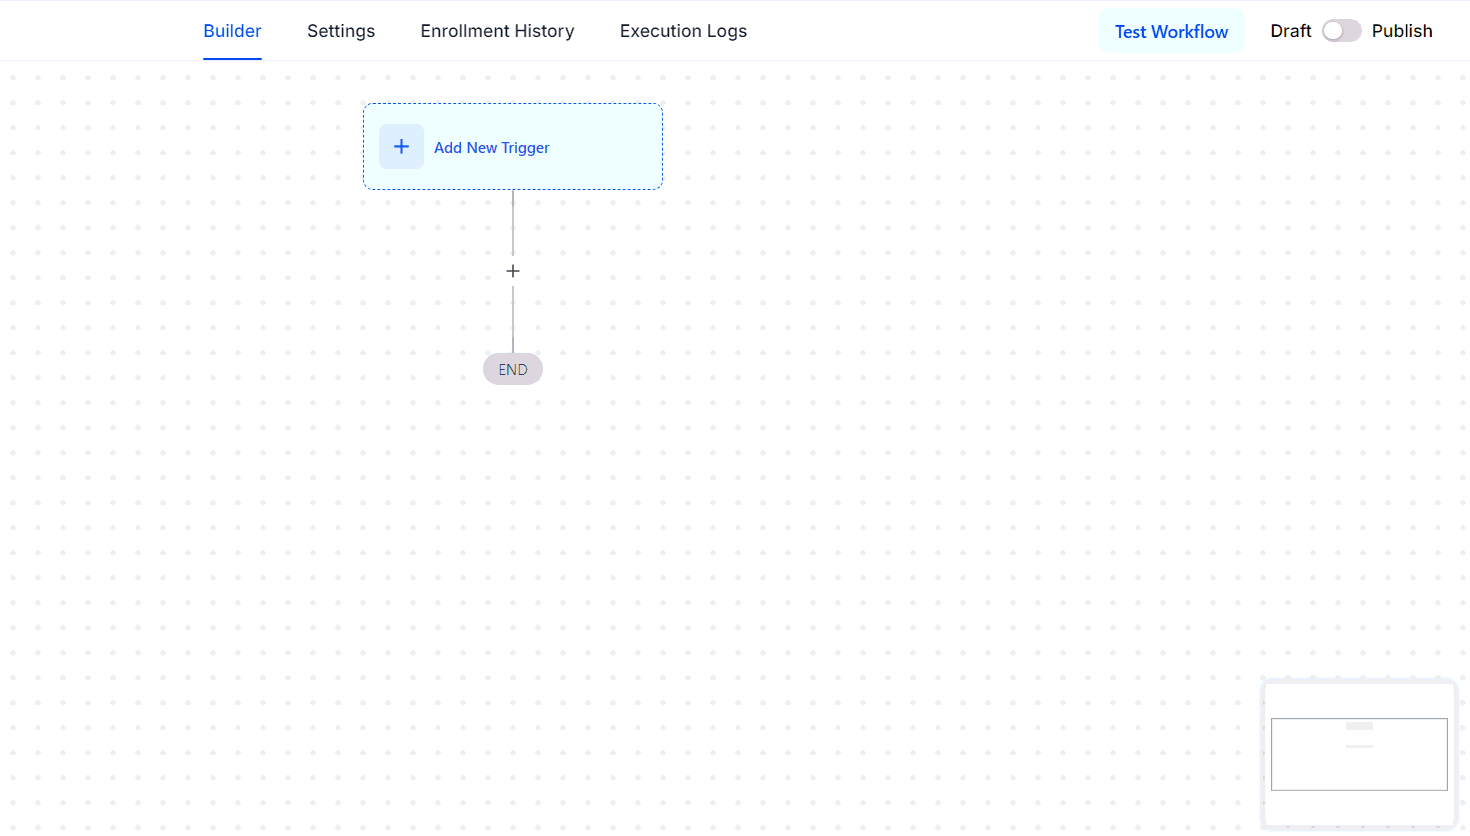
Task: View the Execution Logs tab
Action: 683,31
